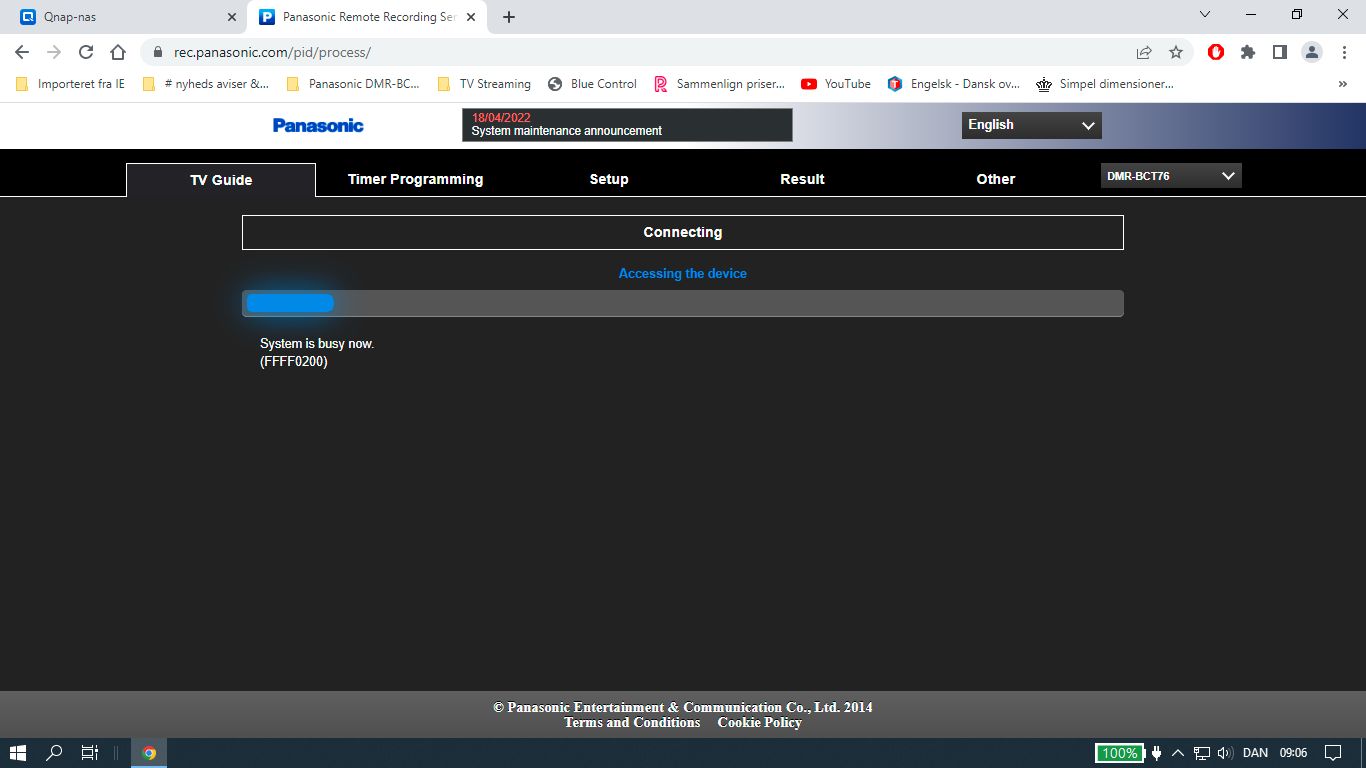Open the browser home page
The width and height of the screenshot is (1366, 768).
[x=118, y=52]
